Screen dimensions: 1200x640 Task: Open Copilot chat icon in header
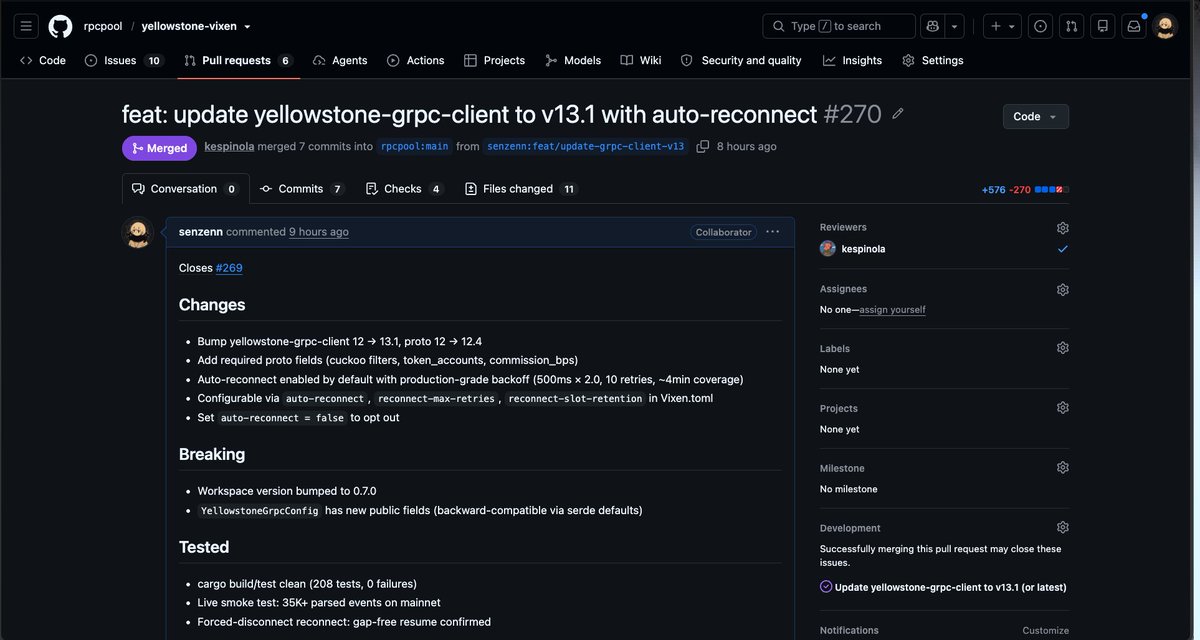tap(933, 26)
